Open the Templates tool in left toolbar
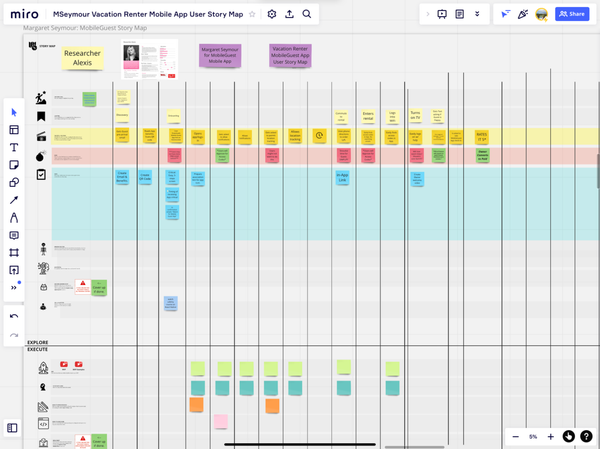This screenshot has width=600, height=449. (14, 130)
